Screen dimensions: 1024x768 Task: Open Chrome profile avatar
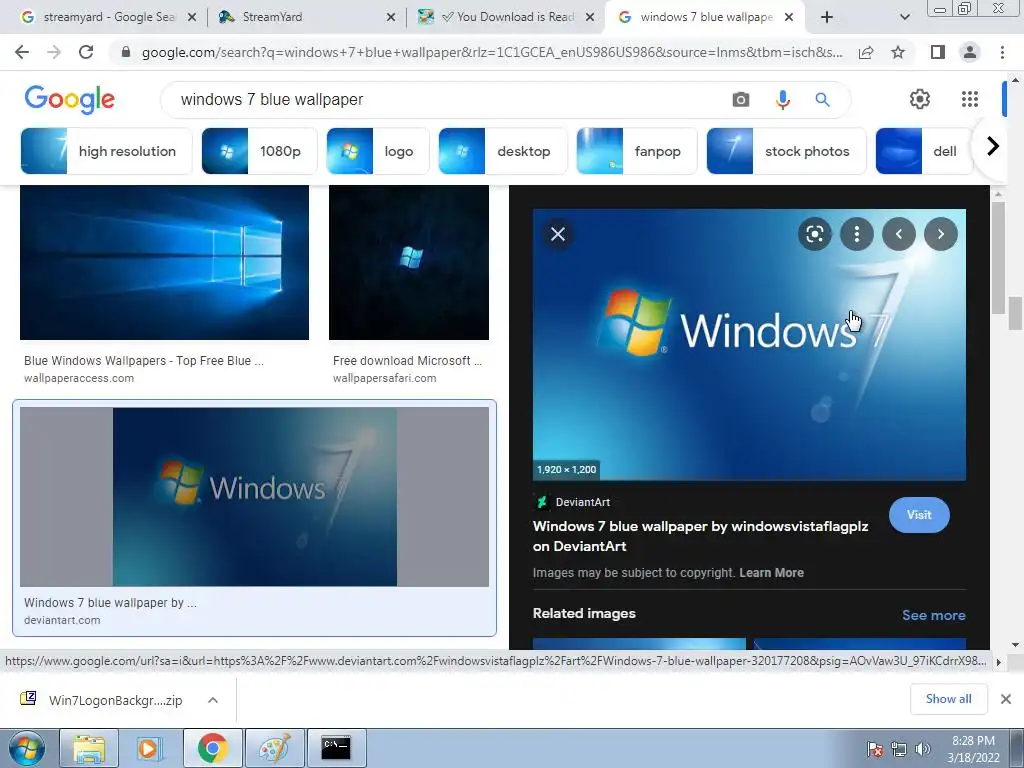(x=970, y=52)
